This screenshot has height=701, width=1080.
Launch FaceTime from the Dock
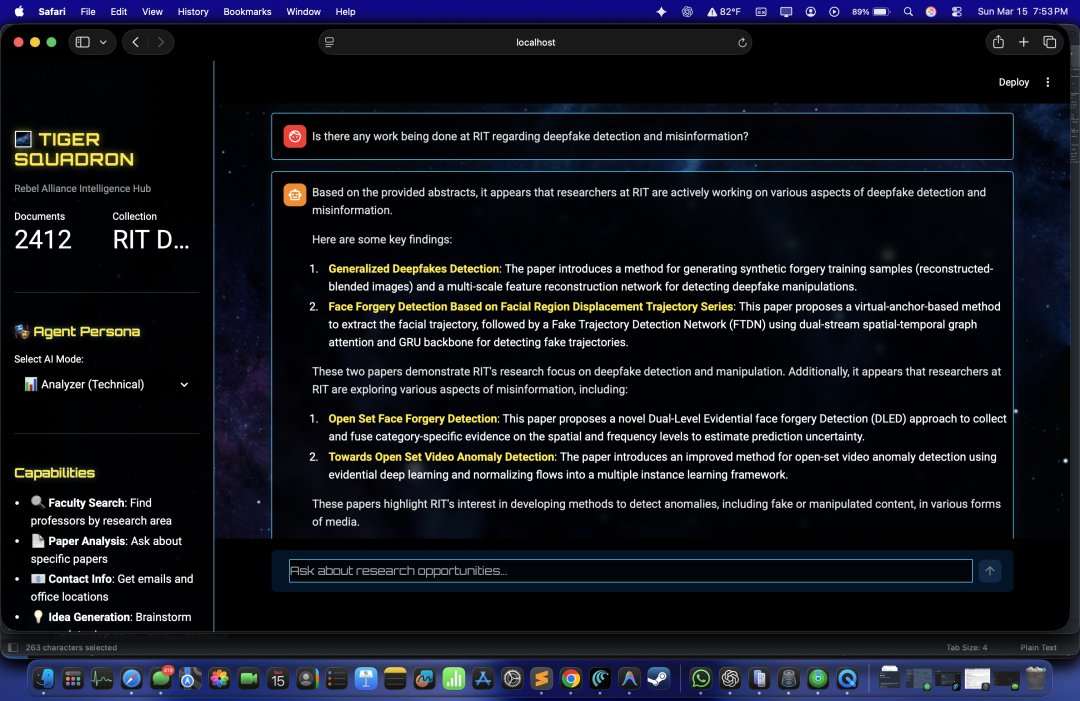[x=249, y=679]
